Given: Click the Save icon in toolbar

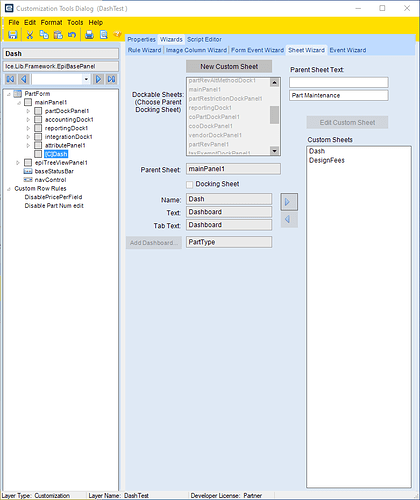Looking at the screenshot, I should coord(13,35).
